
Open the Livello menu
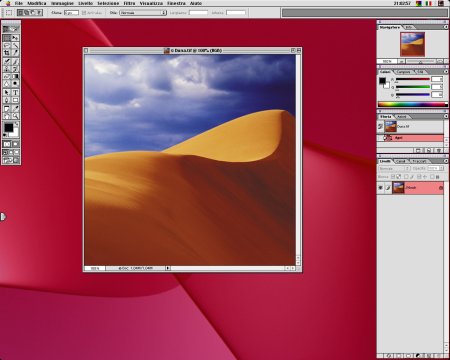pyautogui.click(x=86, y=3)
